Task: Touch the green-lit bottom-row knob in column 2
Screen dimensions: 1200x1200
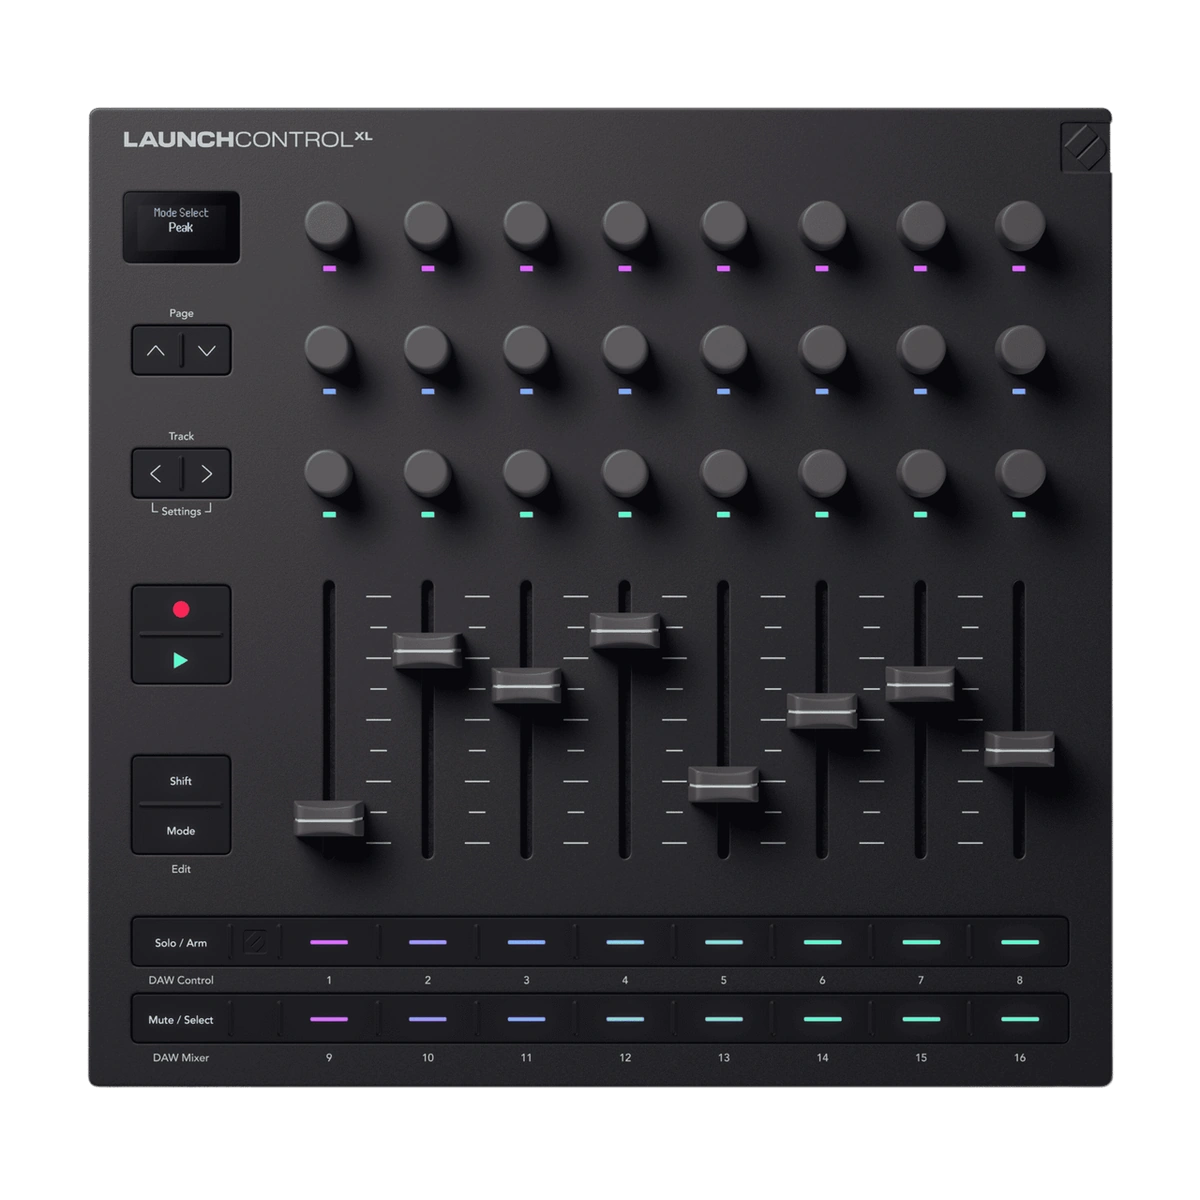Action: [x=427, y=471]
